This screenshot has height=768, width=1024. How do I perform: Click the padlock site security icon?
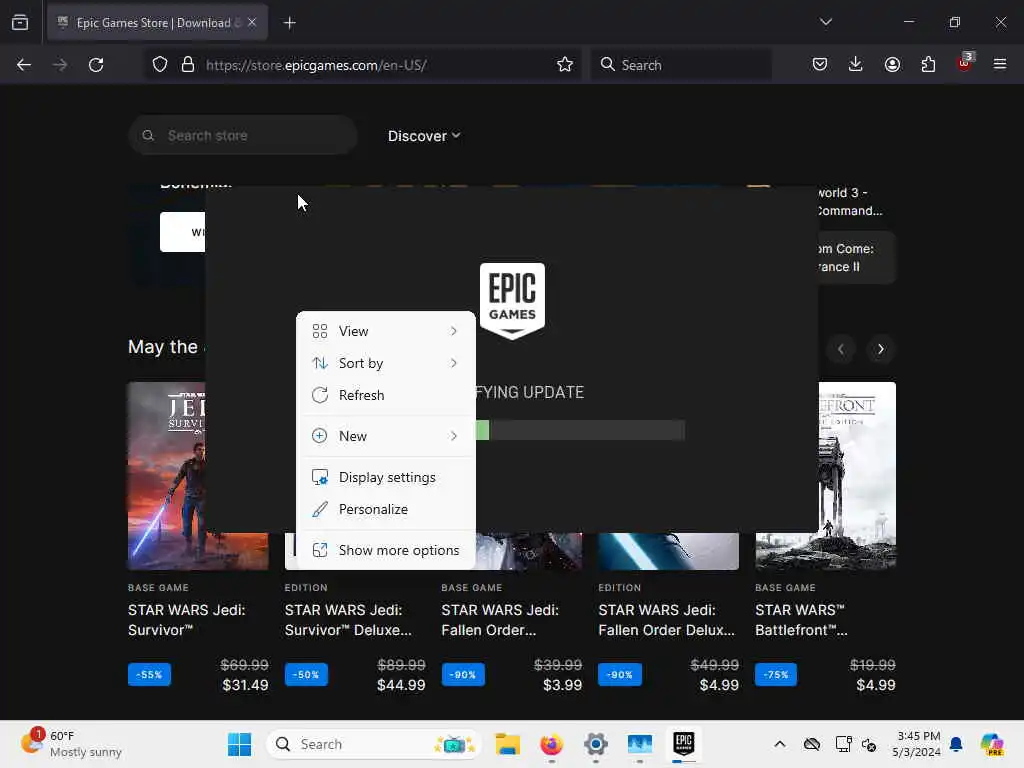[188, 65]
